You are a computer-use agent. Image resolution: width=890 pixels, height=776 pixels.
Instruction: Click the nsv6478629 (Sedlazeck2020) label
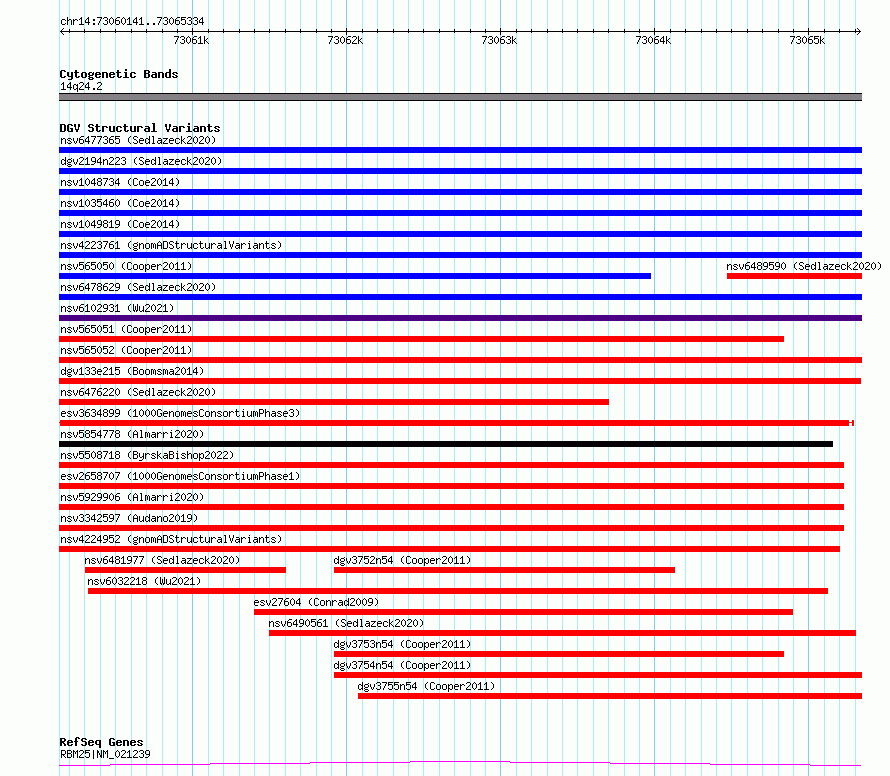tap(138, 287)
